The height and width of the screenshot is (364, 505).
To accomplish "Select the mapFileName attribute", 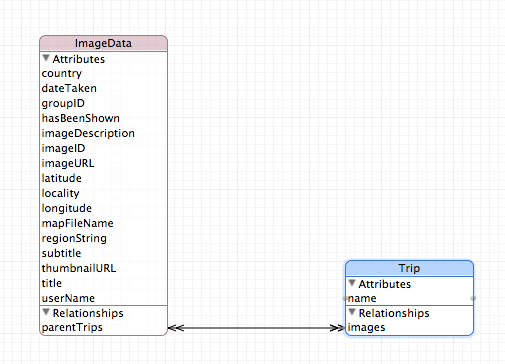I will 103,223.
